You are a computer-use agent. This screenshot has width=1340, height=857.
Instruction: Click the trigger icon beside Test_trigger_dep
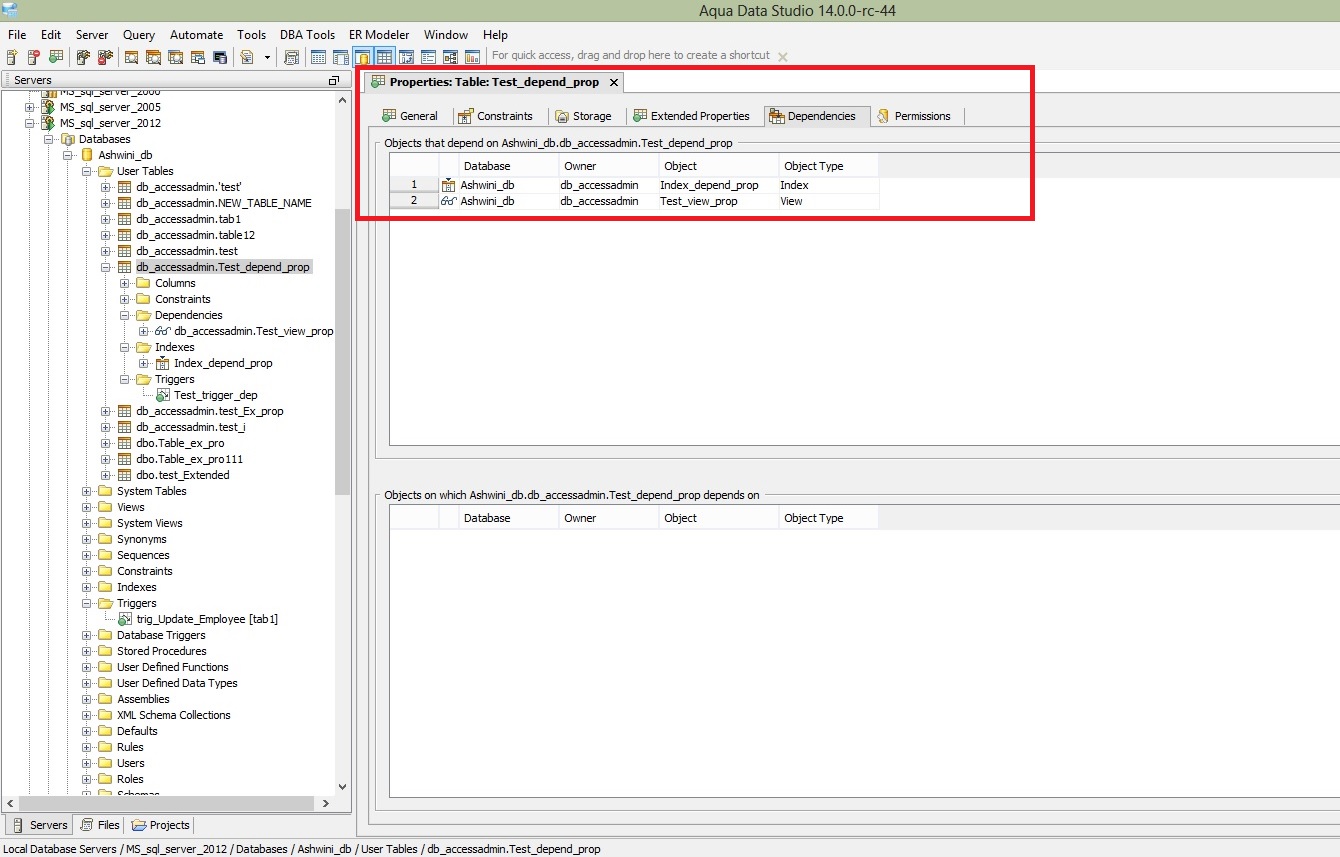pyautogui.click(x=163, y=395)
